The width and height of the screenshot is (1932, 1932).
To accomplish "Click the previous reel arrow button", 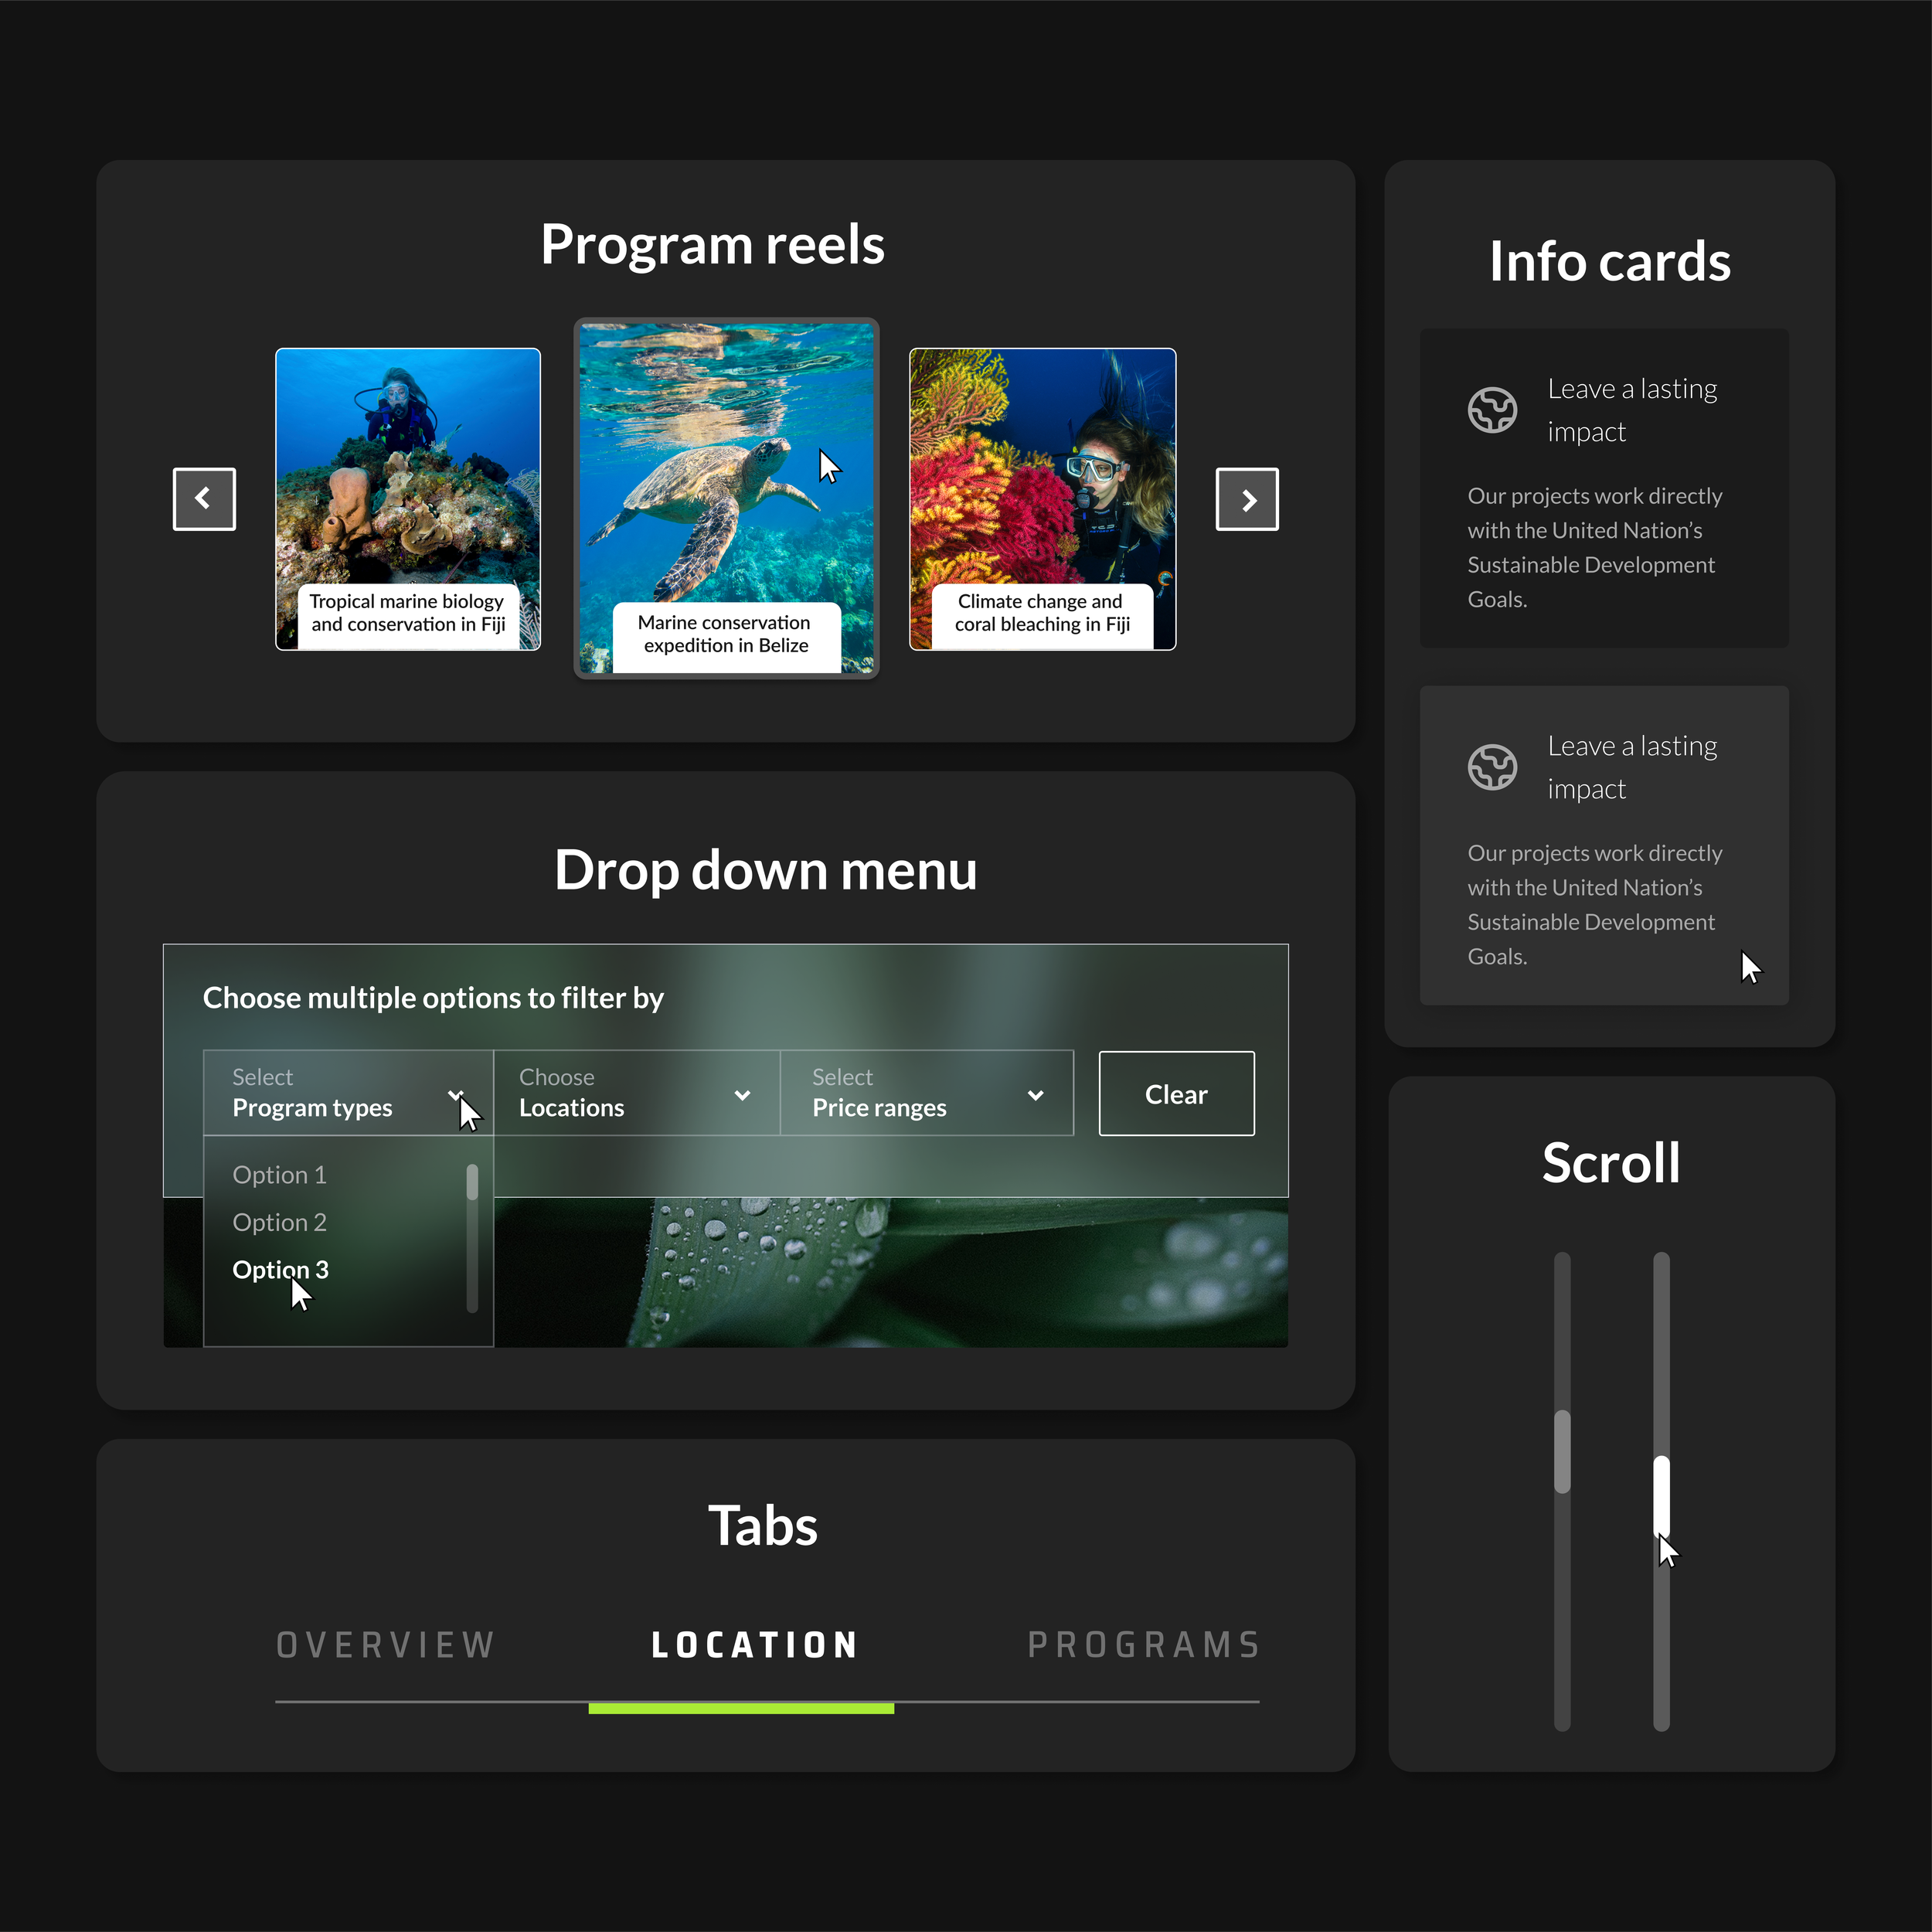I will [204, 498].
